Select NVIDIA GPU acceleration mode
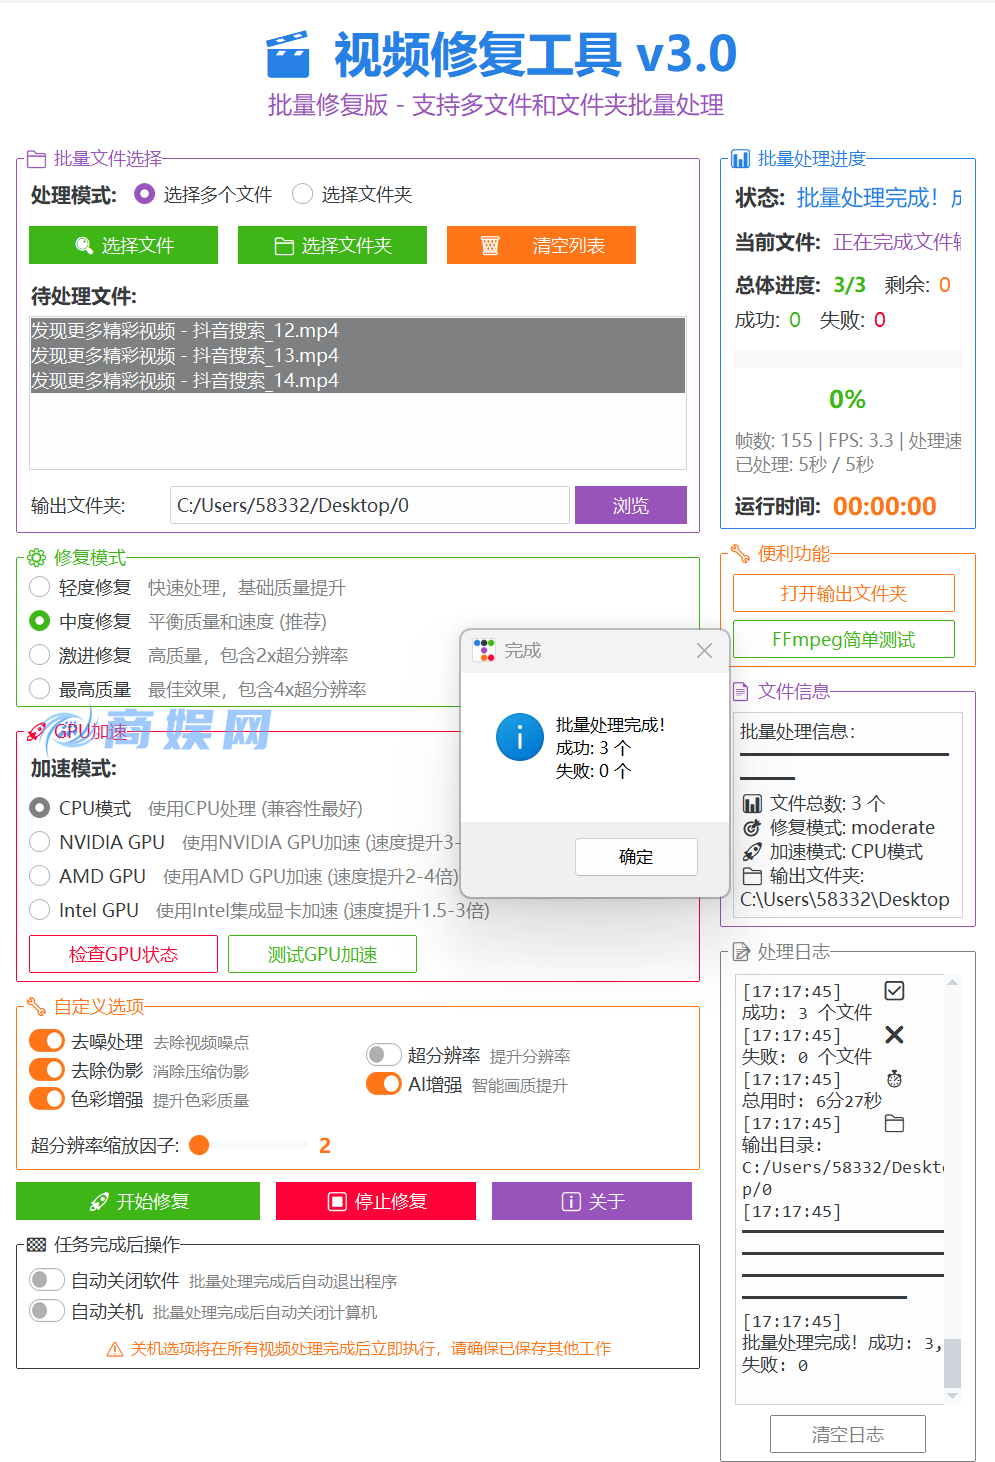This screenshot has width=995, height=1462. point(39,842)
